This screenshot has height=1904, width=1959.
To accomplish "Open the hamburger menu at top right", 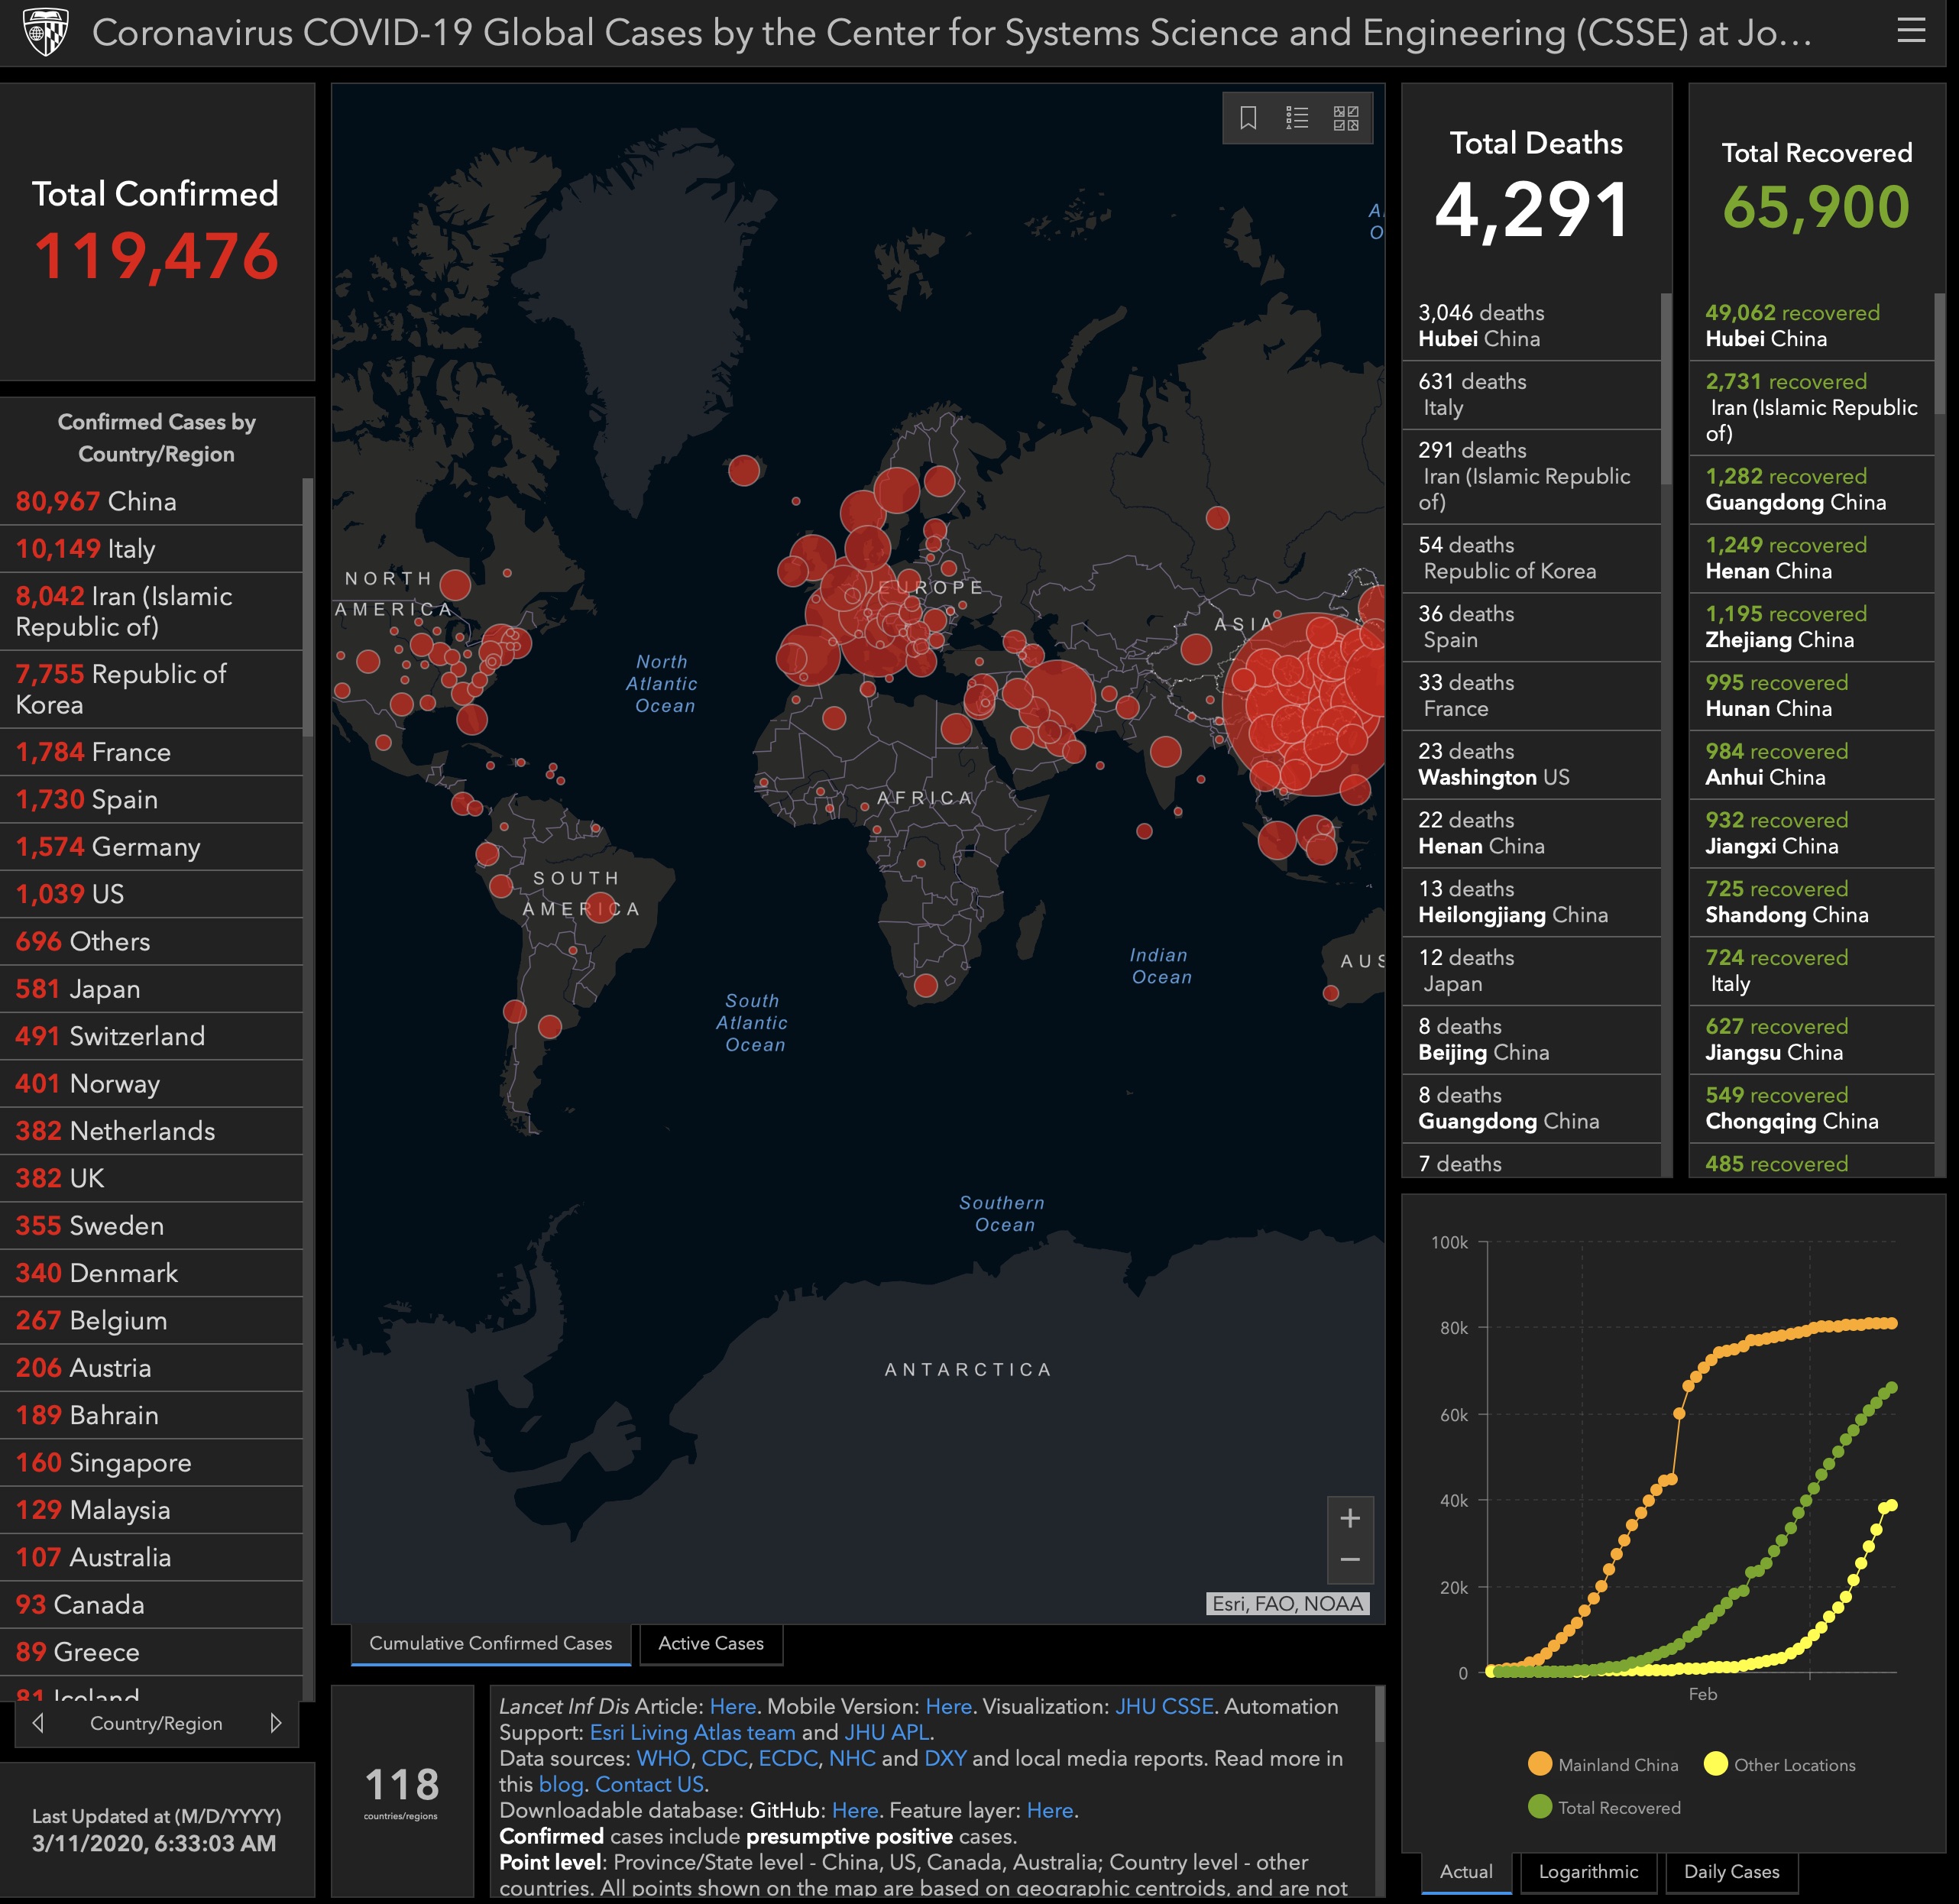I will (x=1911, y=30).
